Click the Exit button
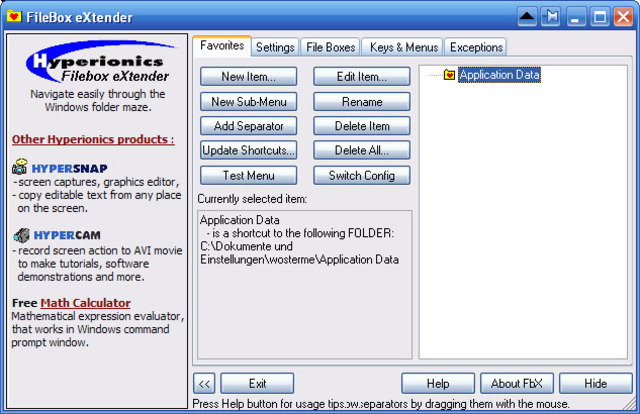640x414 pixels. pos(257,383)
